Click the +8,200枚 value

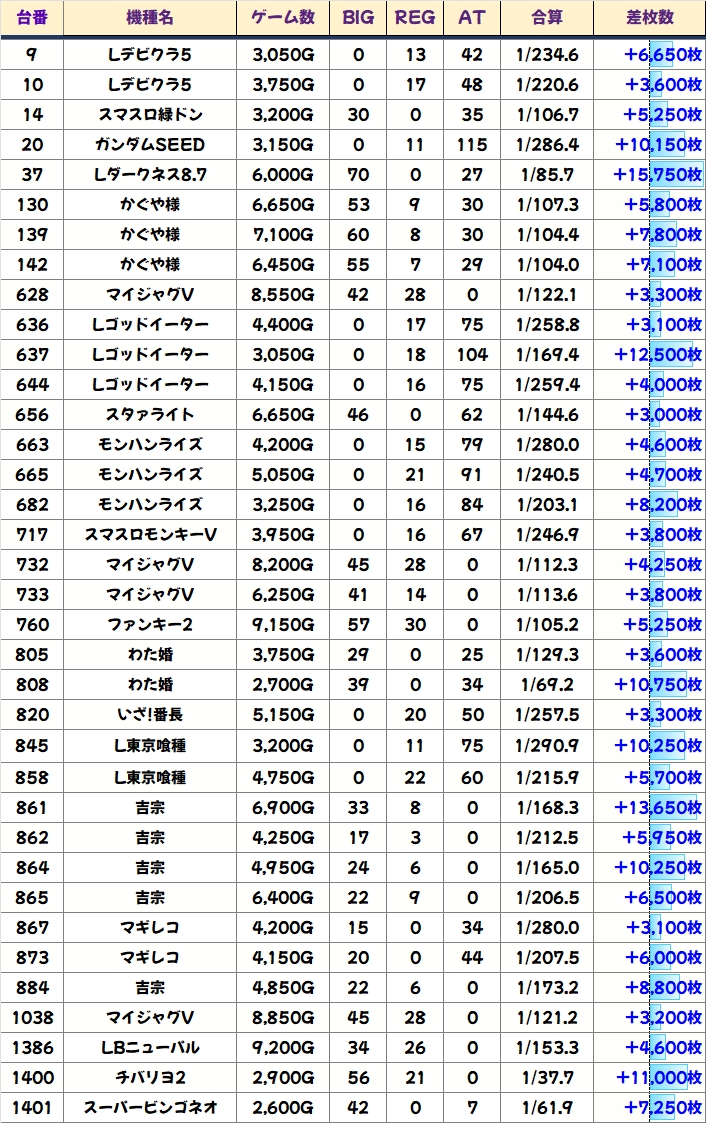[663, 505]
